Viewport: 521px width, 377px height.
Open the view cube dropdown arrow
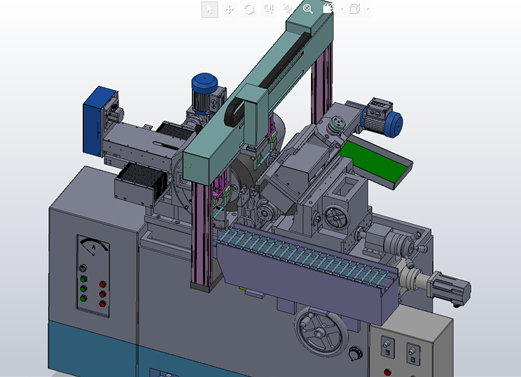point(368,9)
